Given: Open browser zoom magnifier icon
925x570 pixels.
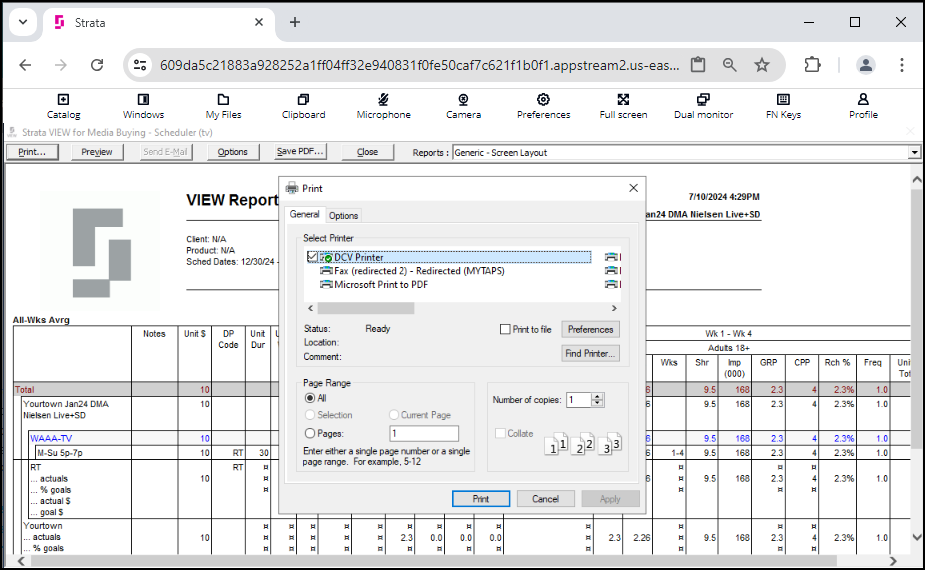Looking at the screenshot, I should [x=730, y=65].
